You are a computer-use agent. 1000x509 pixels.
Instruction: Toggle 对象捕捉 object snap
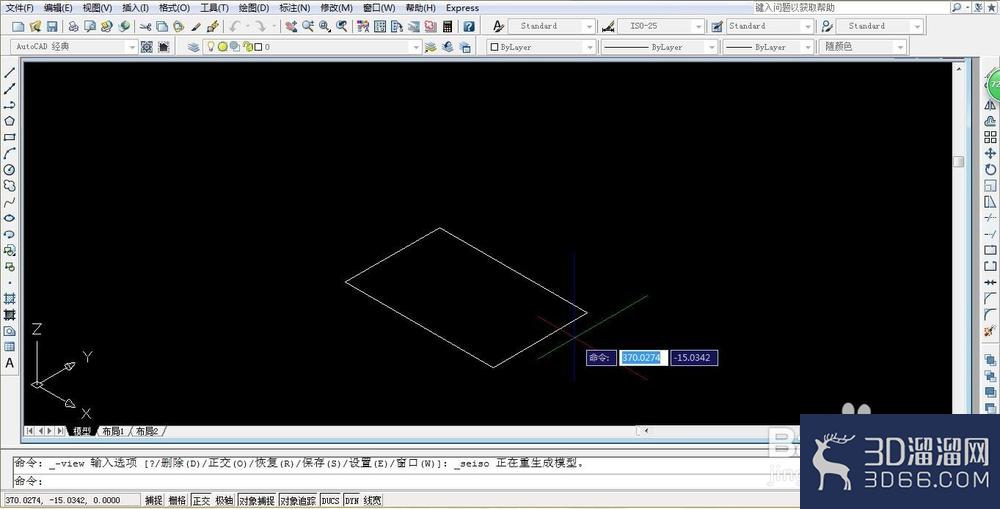point(256,501)
